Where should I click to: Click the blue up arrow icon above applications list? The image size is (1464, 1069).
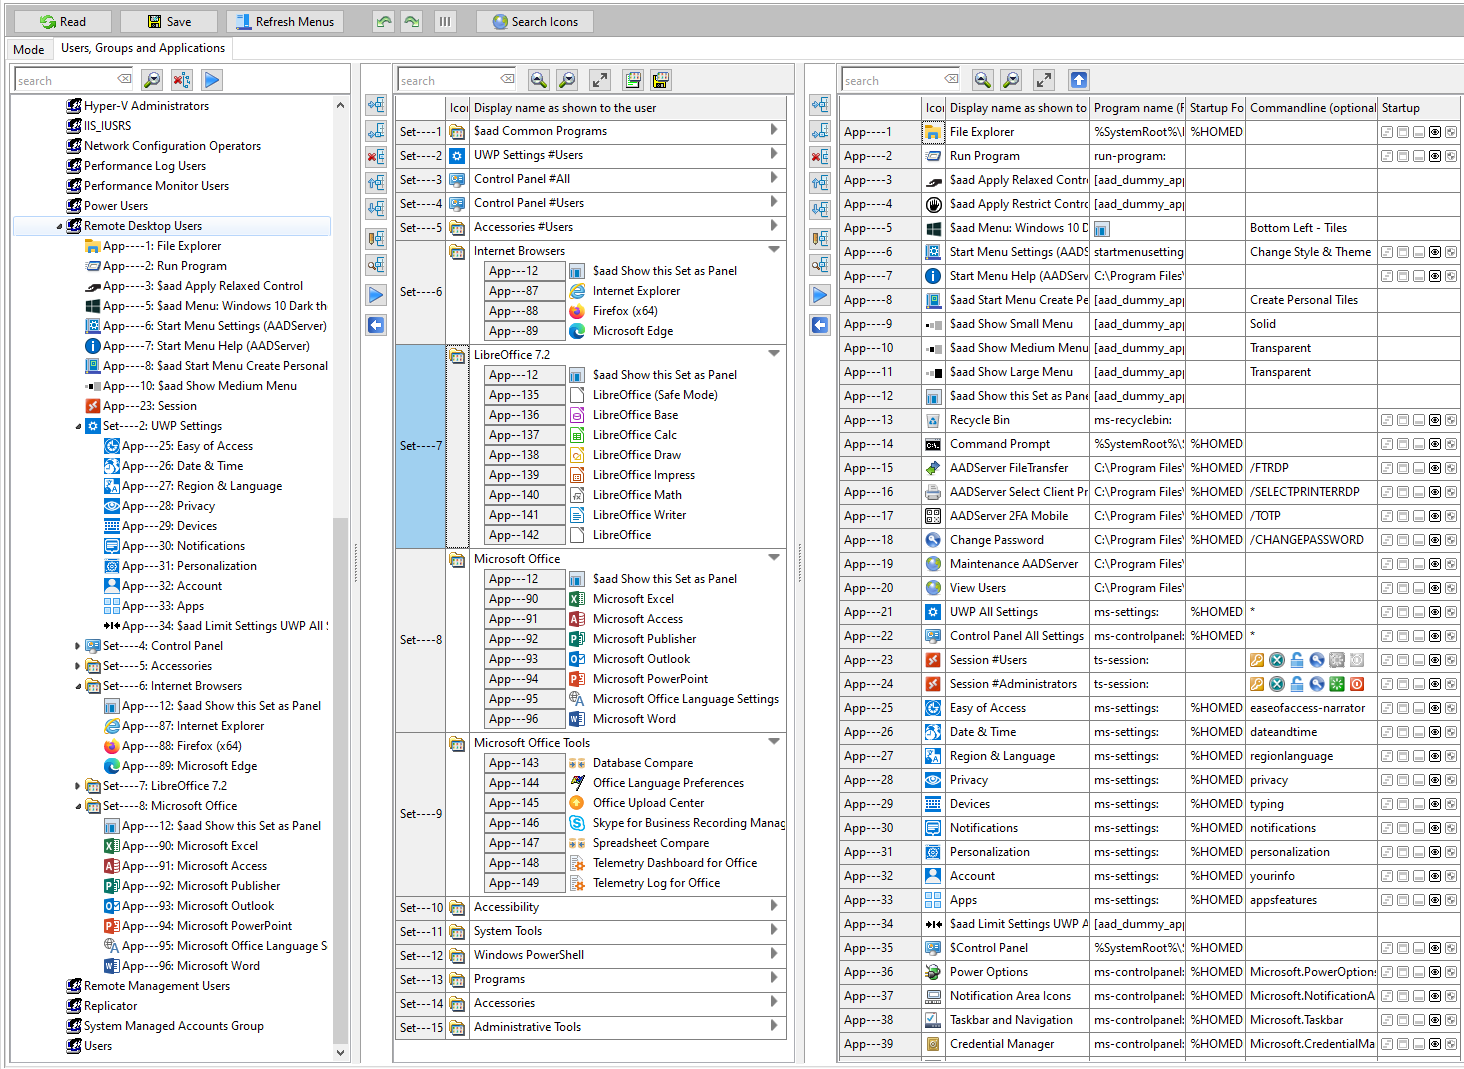[x=1078, y=80]
